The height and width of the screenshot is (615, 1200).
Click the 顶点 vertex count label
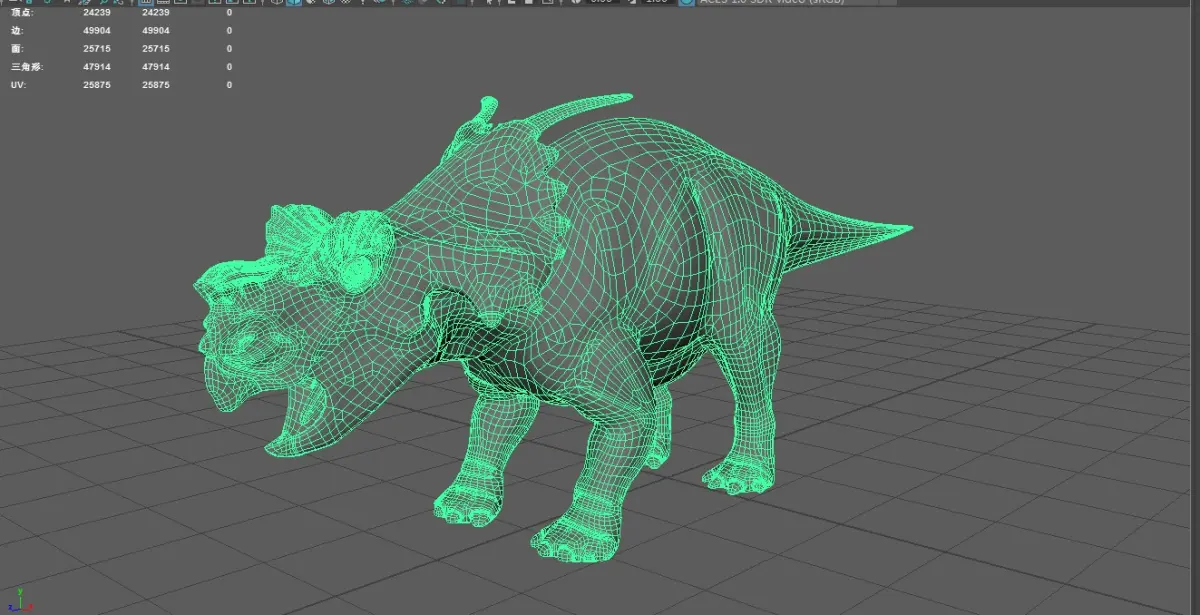pyautogui.click(x=22, y=13)
